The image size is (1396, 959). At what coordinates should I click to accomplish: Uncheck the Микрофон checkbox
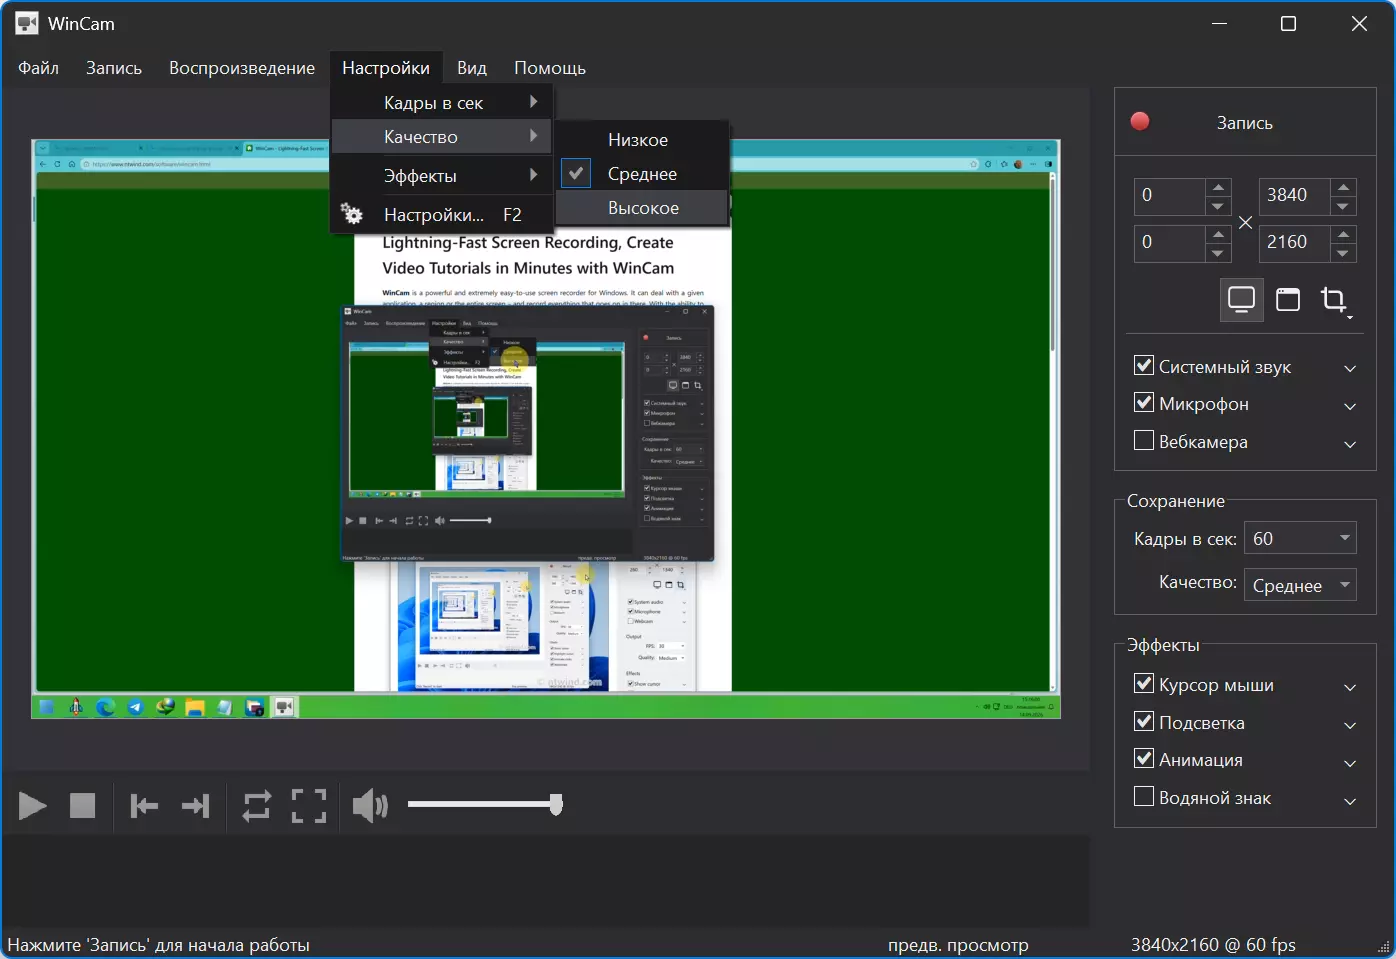click(x=1144, y=403)
